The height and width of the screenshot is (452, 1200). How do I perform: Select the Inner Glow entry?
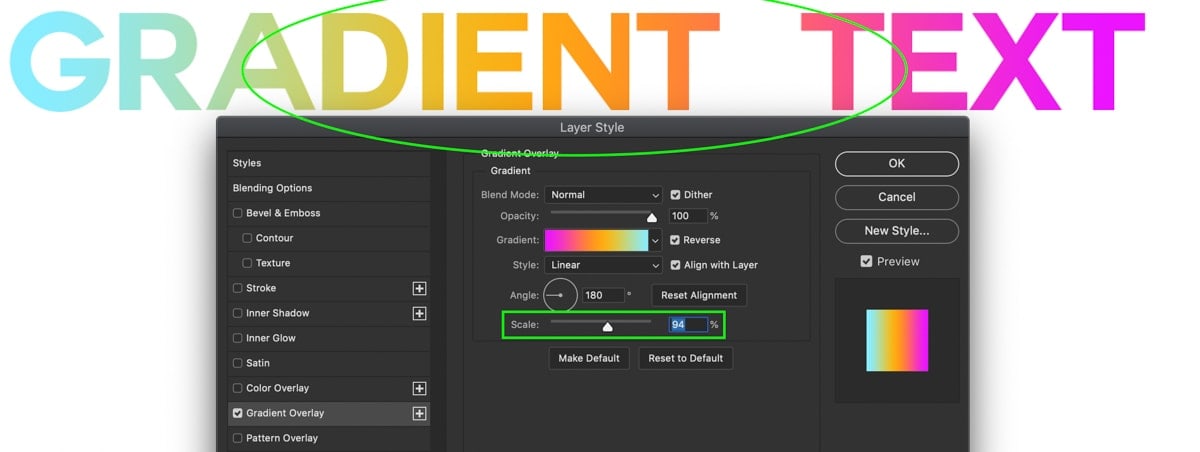(329, 338)
